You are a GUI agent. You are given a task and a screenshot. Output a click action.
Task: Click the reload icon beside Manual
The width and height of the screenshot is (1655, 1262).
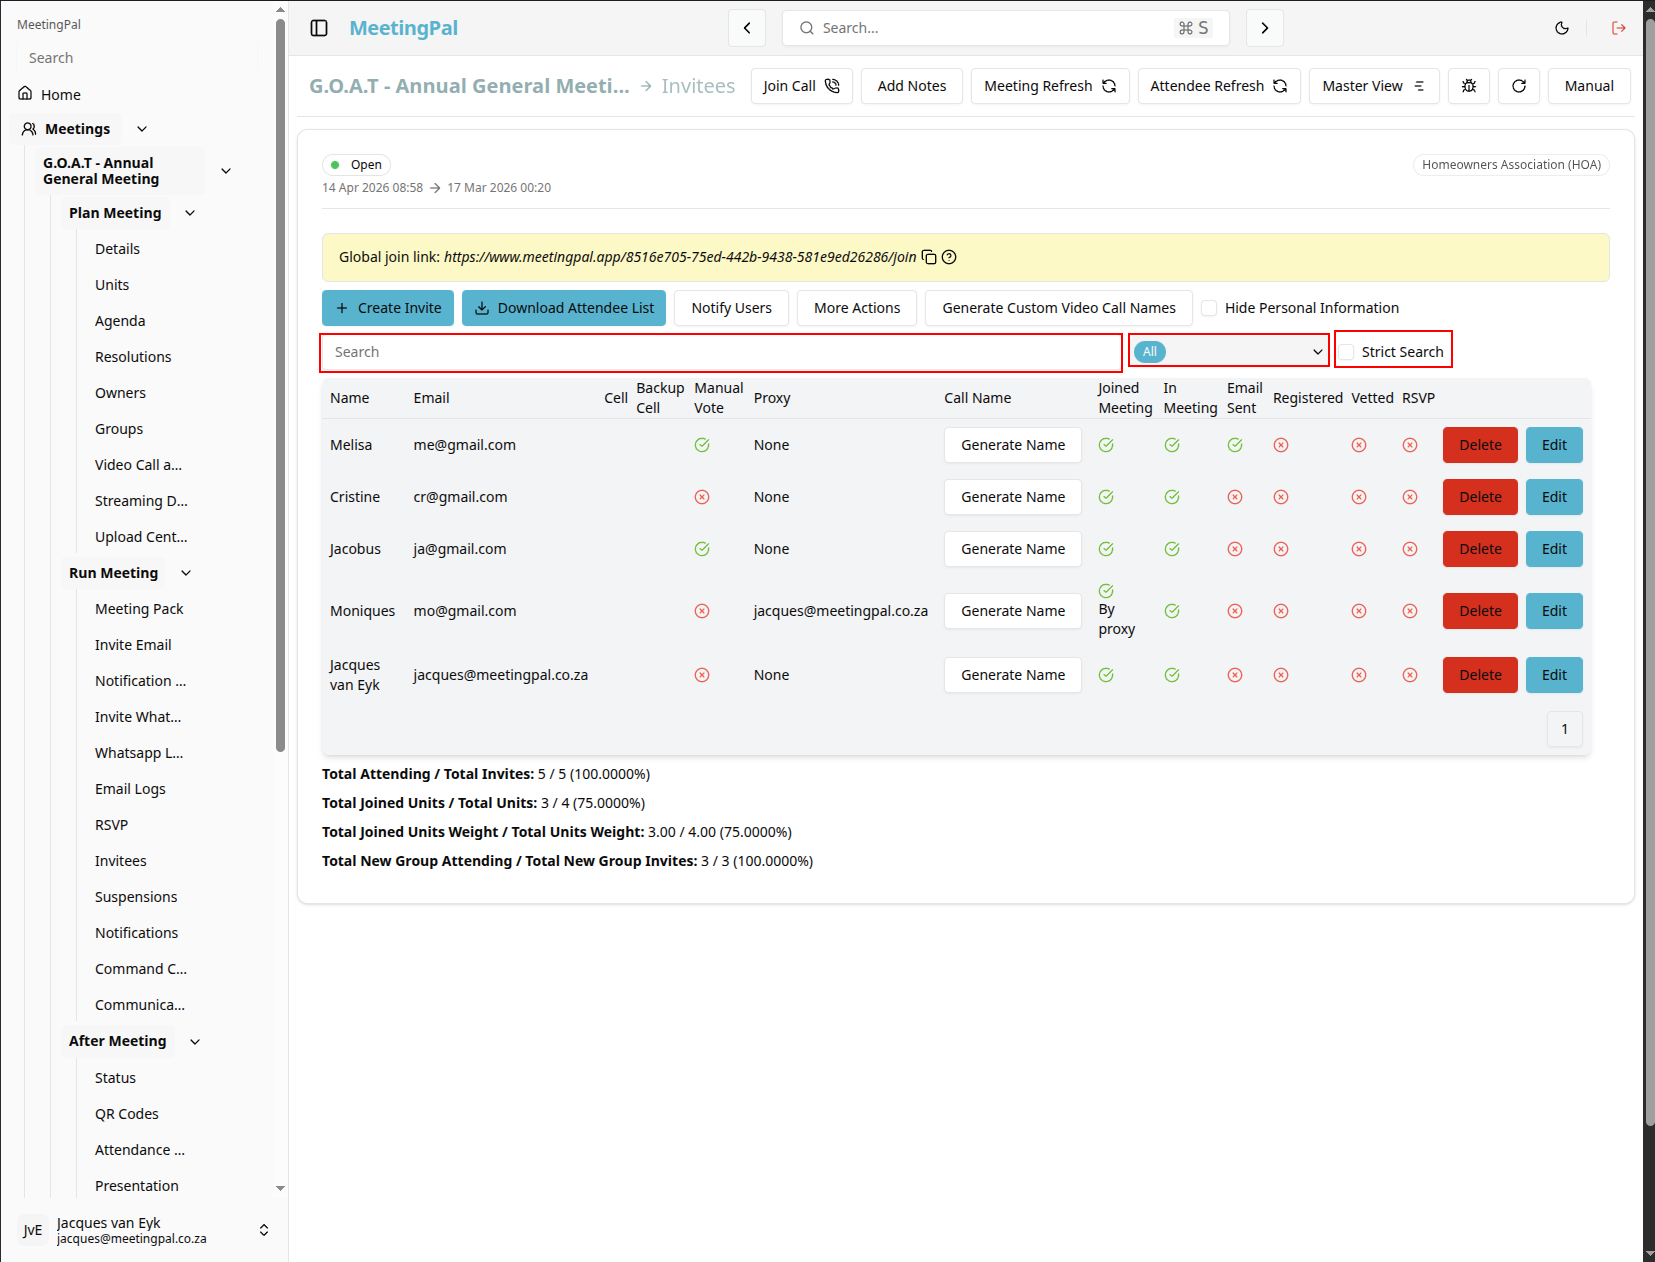coord(1519,86)
